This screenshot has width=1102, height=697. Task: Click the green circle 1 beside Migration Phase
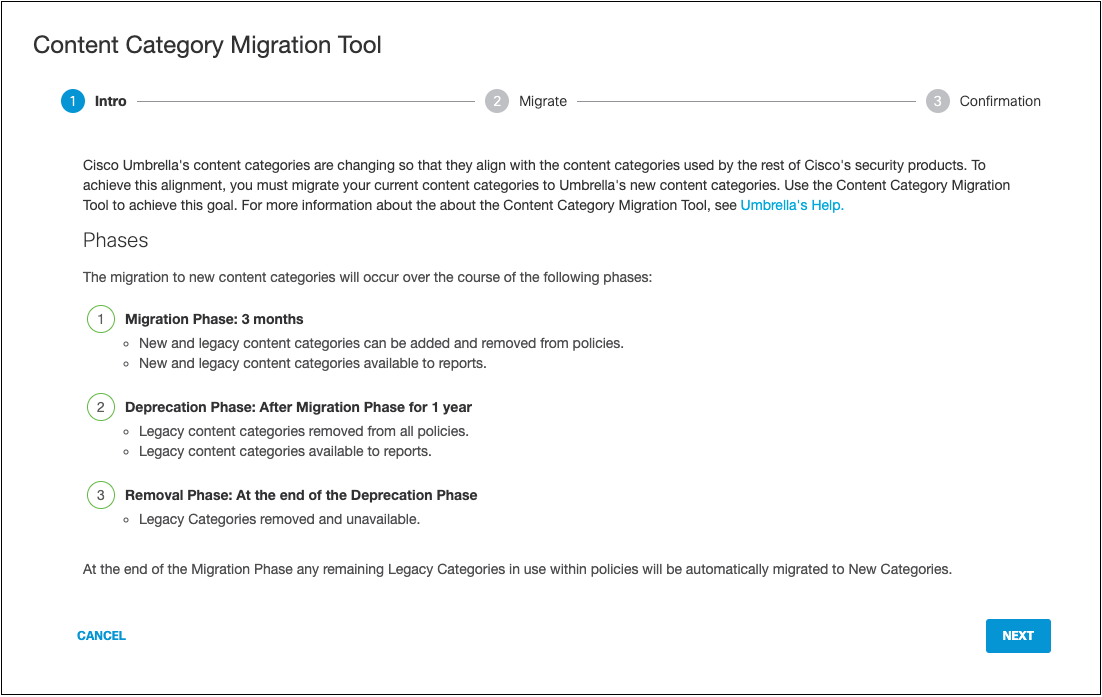pyautogui.click(x=101, y=319)
